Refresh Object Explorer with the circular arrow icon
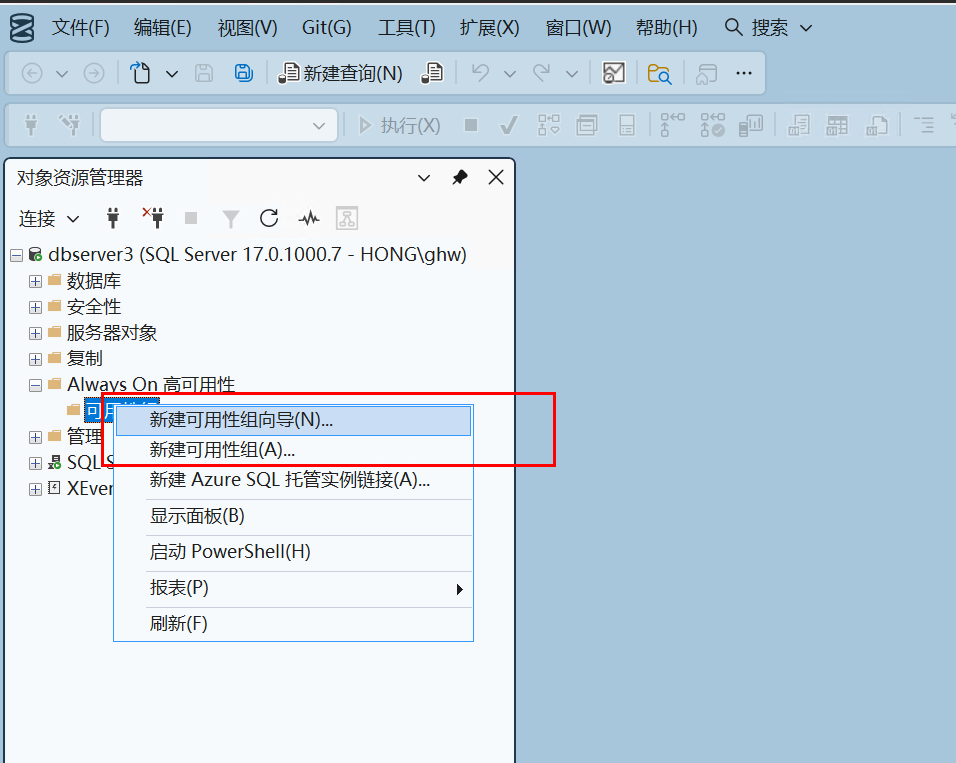 tap(269, 218)
